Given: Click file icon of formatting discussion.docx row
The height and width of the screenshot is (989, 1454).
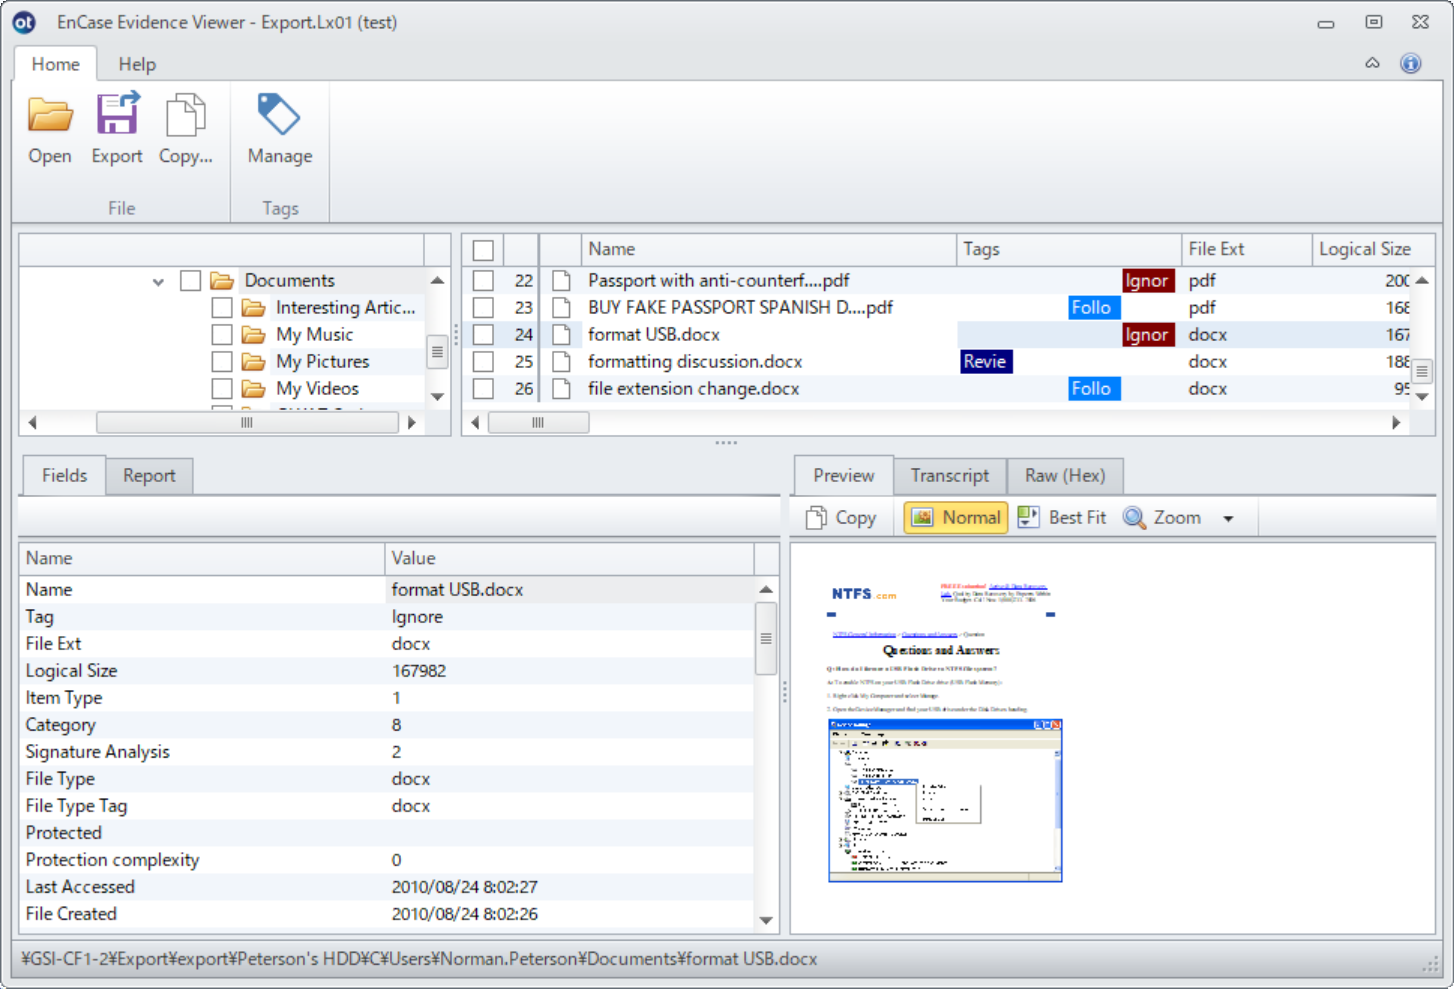Looking at the screenshot, I should (562, 361).
